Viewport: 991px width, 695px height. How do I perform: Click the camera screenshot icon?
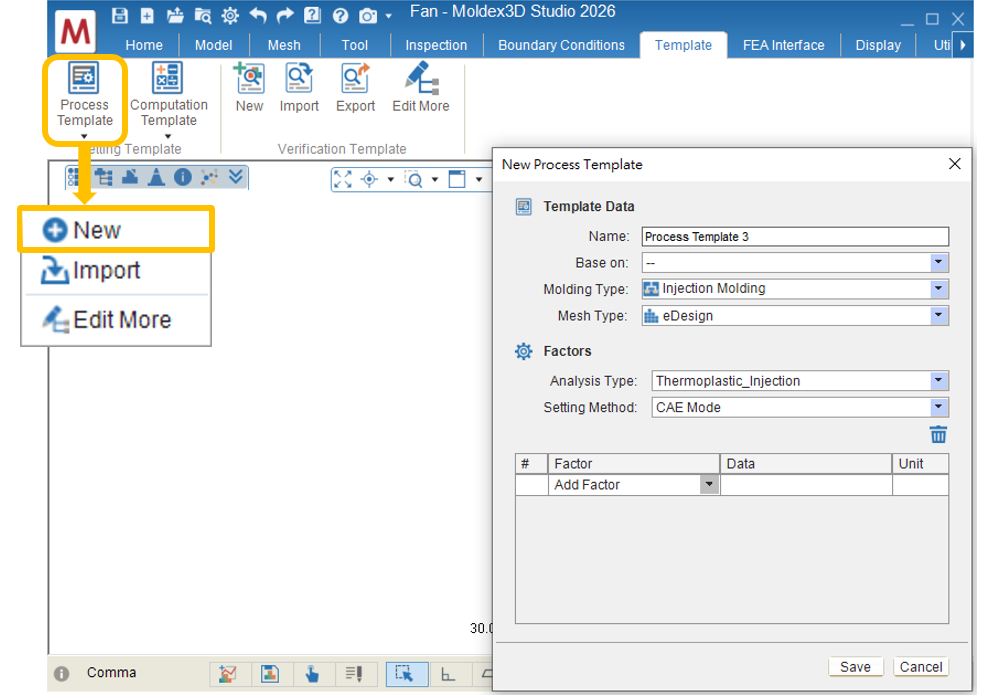click(x=368, y=16)
